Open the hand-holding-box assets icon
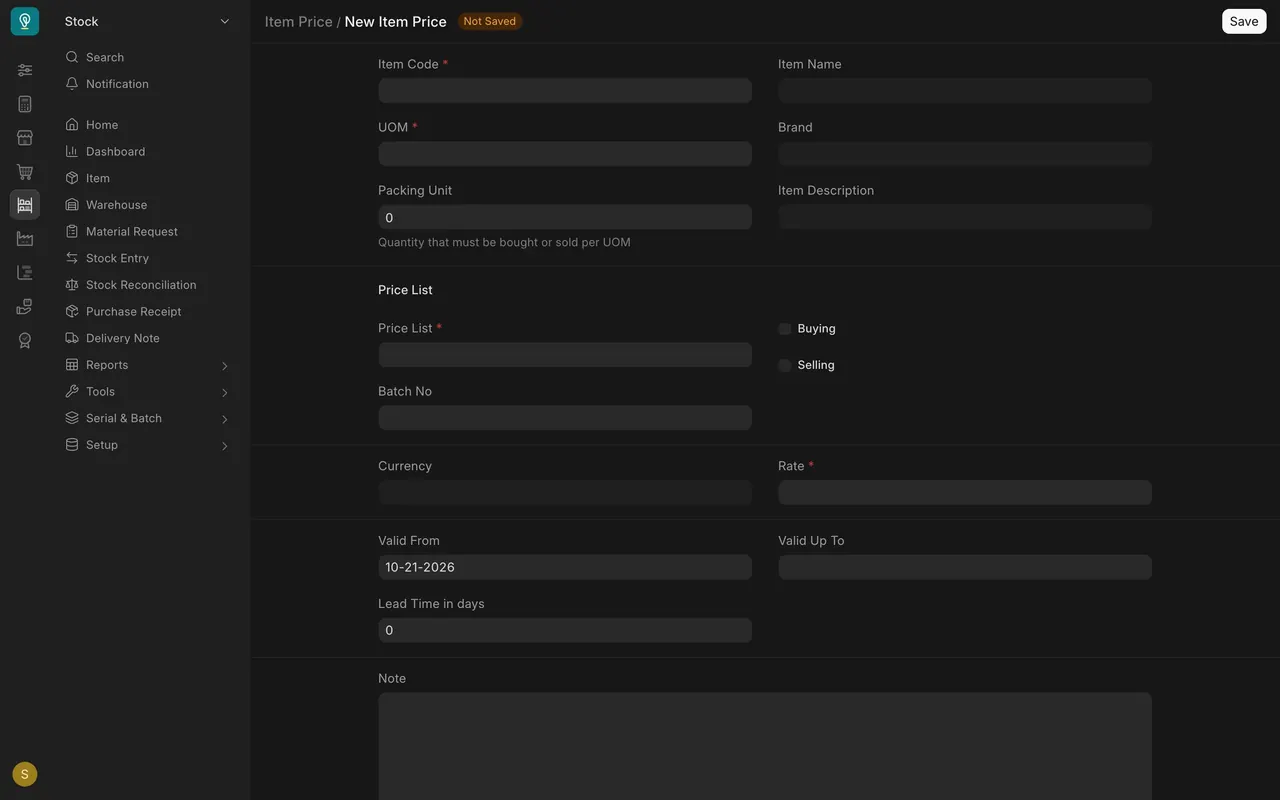This screenshot has height=800, width=1280. coord(25,306)
